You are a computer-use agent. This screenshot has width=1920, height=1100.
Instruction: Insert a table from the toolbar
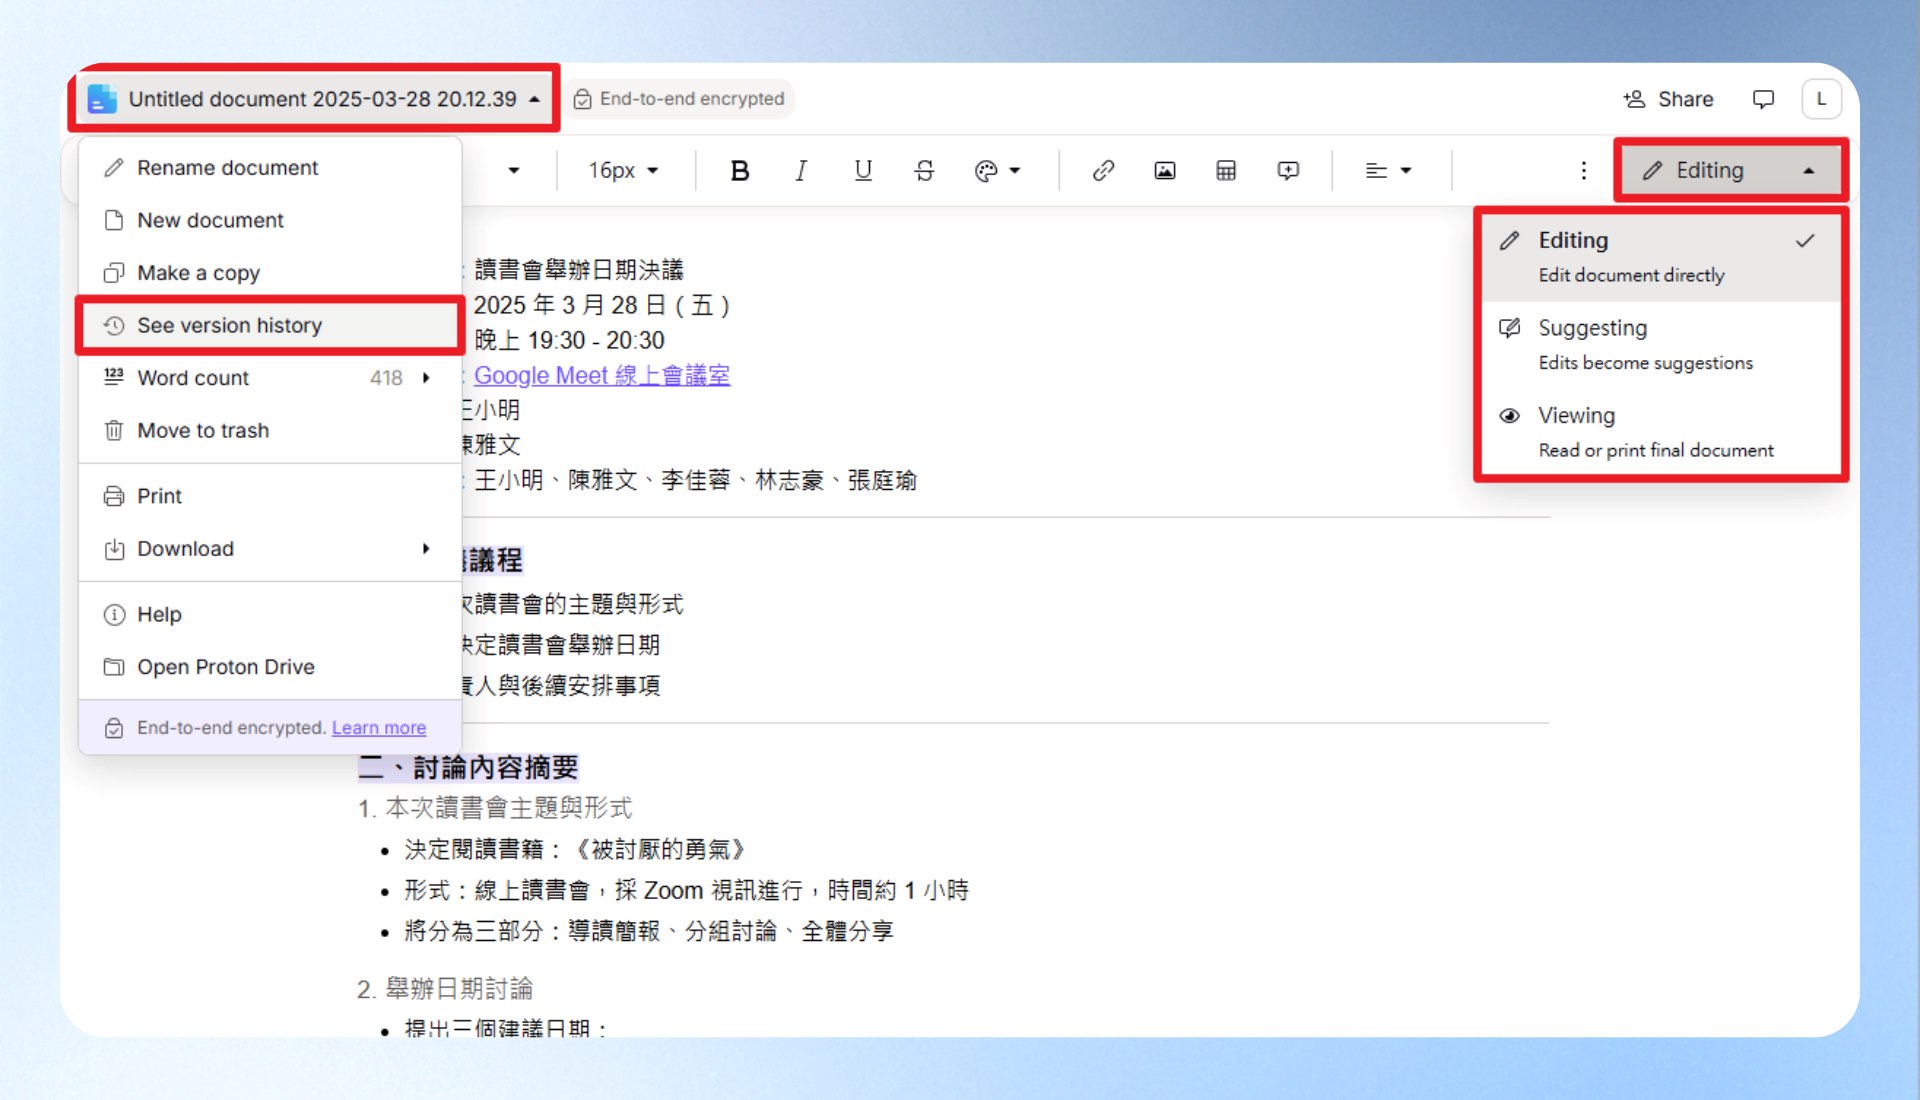tap(1226, 171)
